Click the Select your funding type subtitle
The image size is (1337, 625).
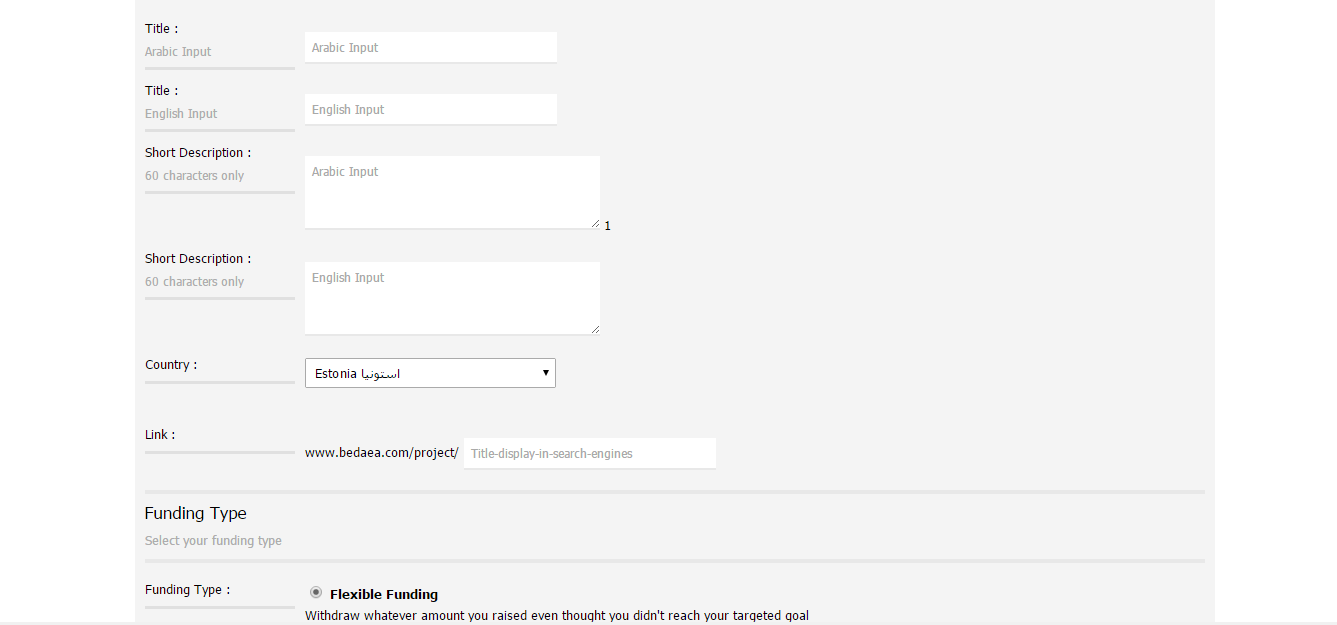[x=213, y=541]
